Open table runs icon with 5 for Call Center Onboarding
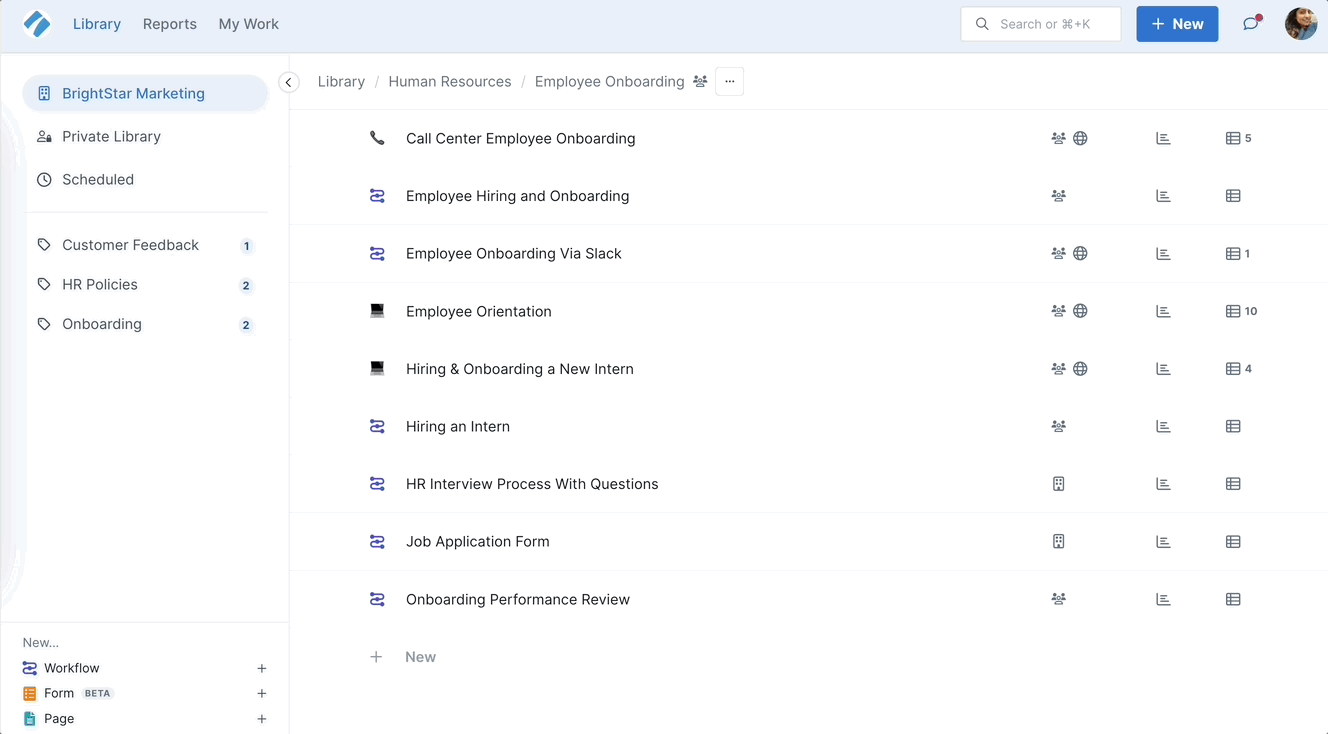 pyautogui.click(x=1238, y=139)
